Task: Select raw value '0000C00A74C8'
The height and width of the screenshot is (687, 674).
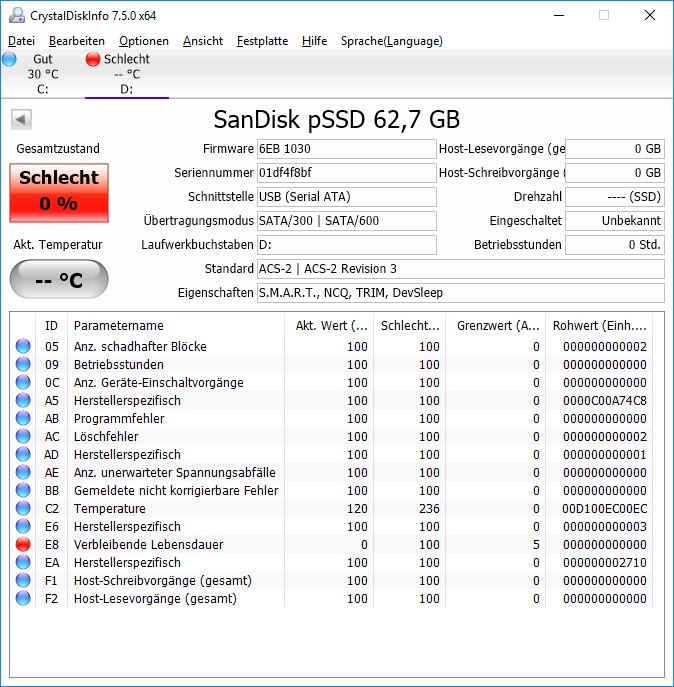Action: (x=605, y=400)
